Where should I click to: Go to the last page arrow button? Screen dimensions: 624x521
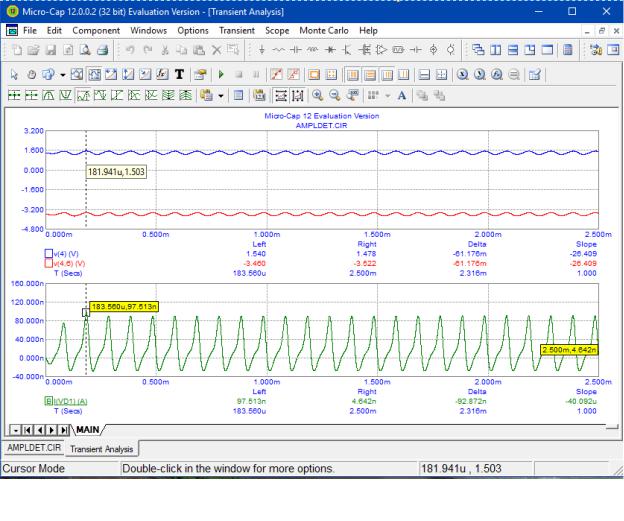(64, 430)
